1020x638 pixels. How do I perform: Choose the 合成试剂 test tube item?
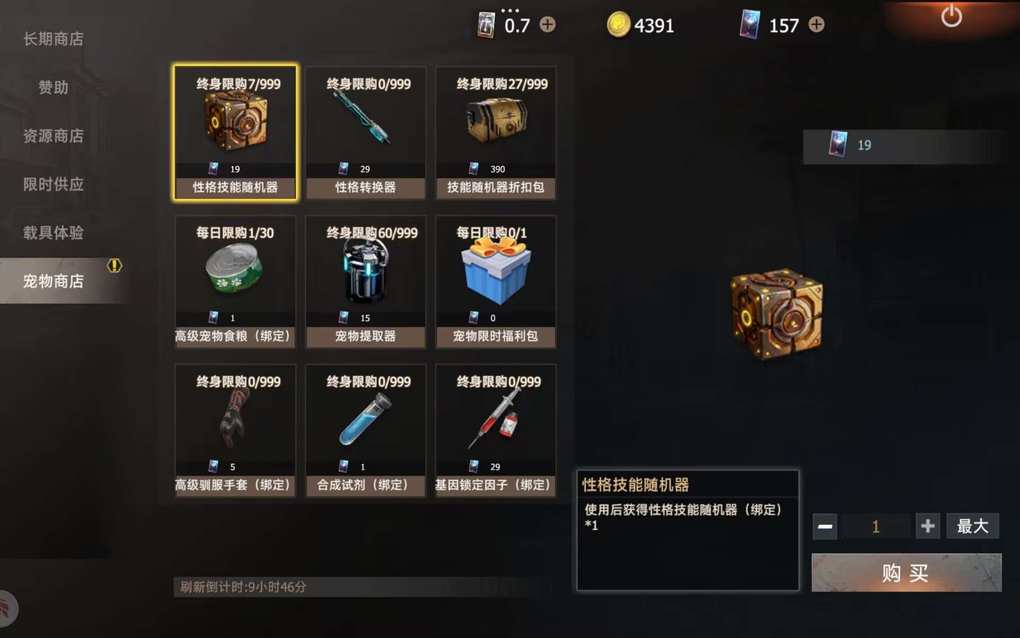366,431
